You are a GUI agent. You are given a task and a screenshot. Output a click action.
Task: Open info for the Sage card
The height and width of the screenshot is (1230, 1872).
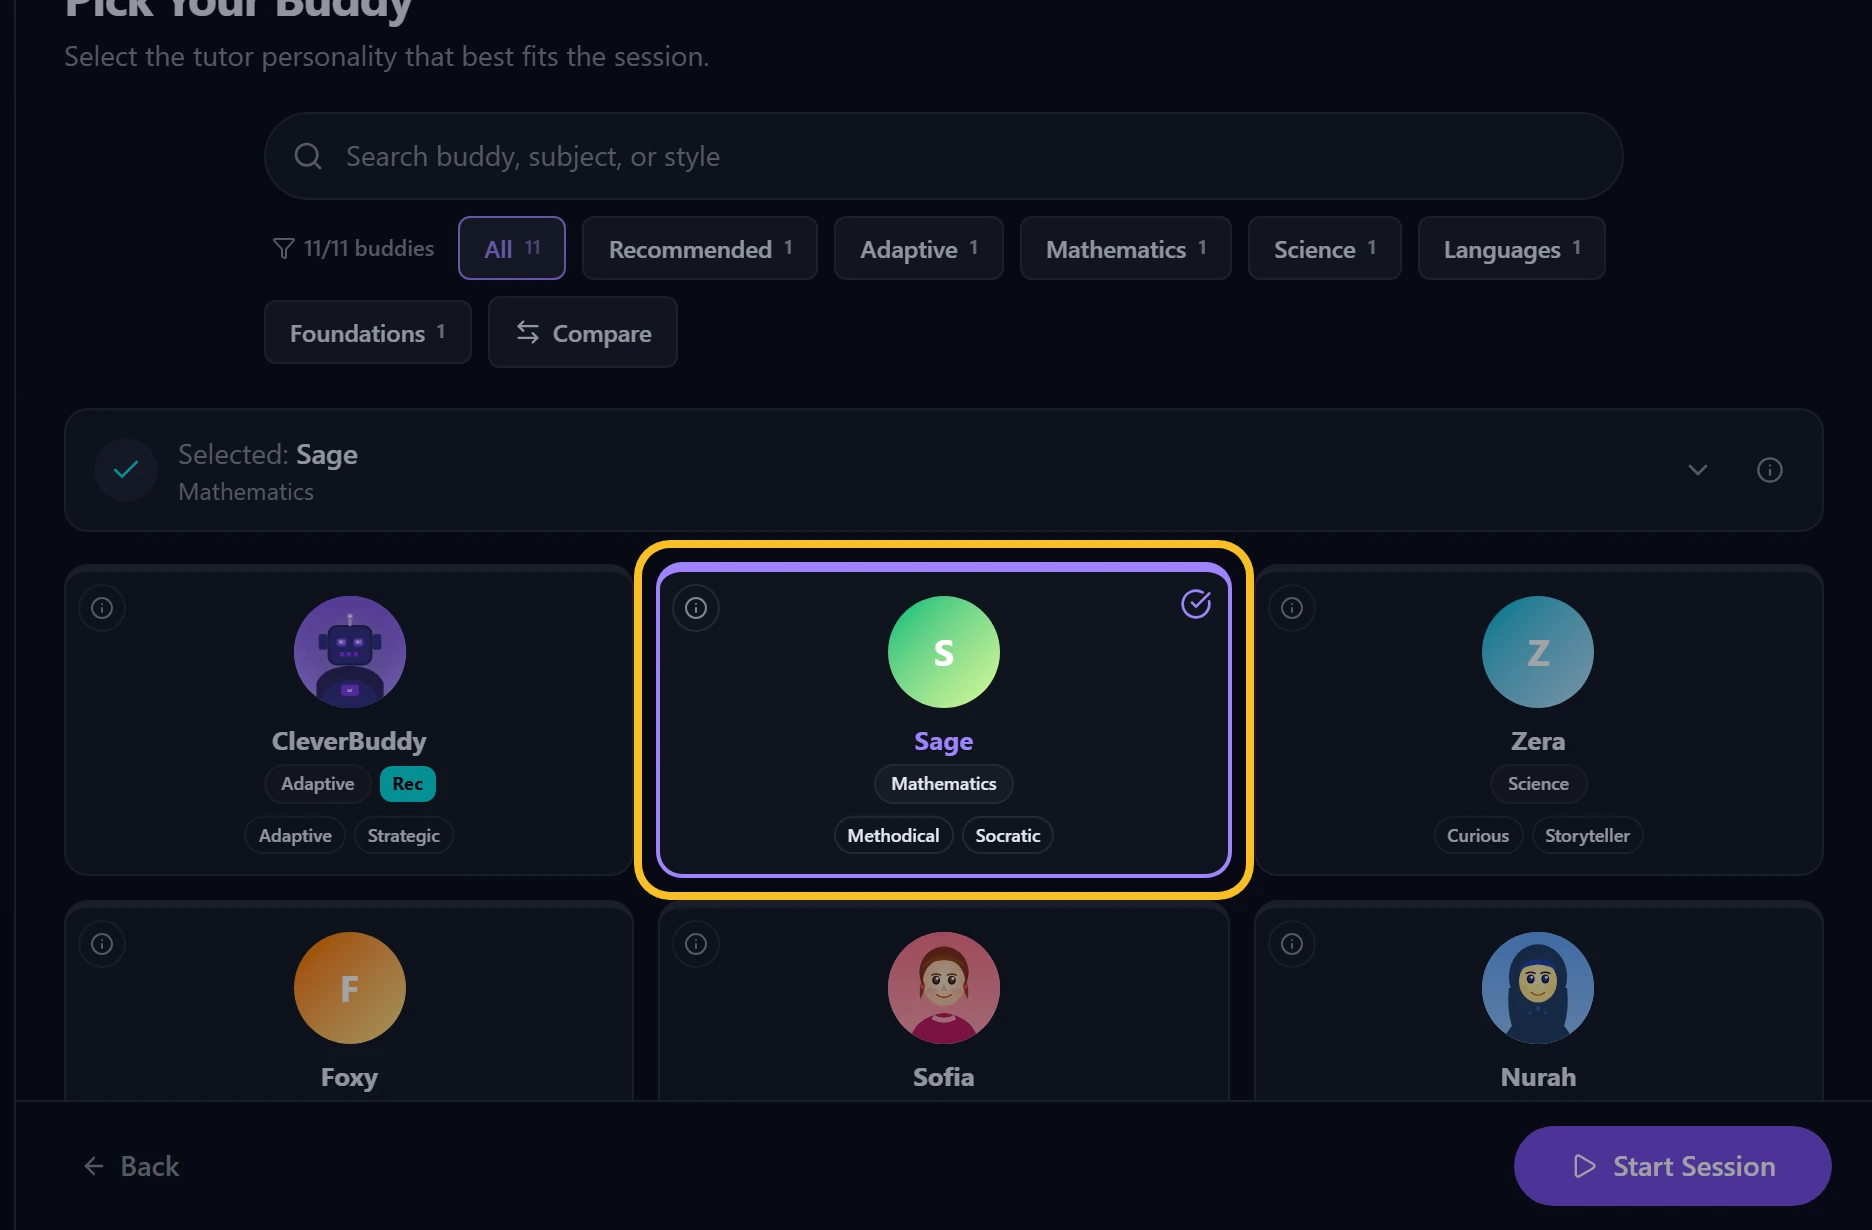[x=696, y=608]
